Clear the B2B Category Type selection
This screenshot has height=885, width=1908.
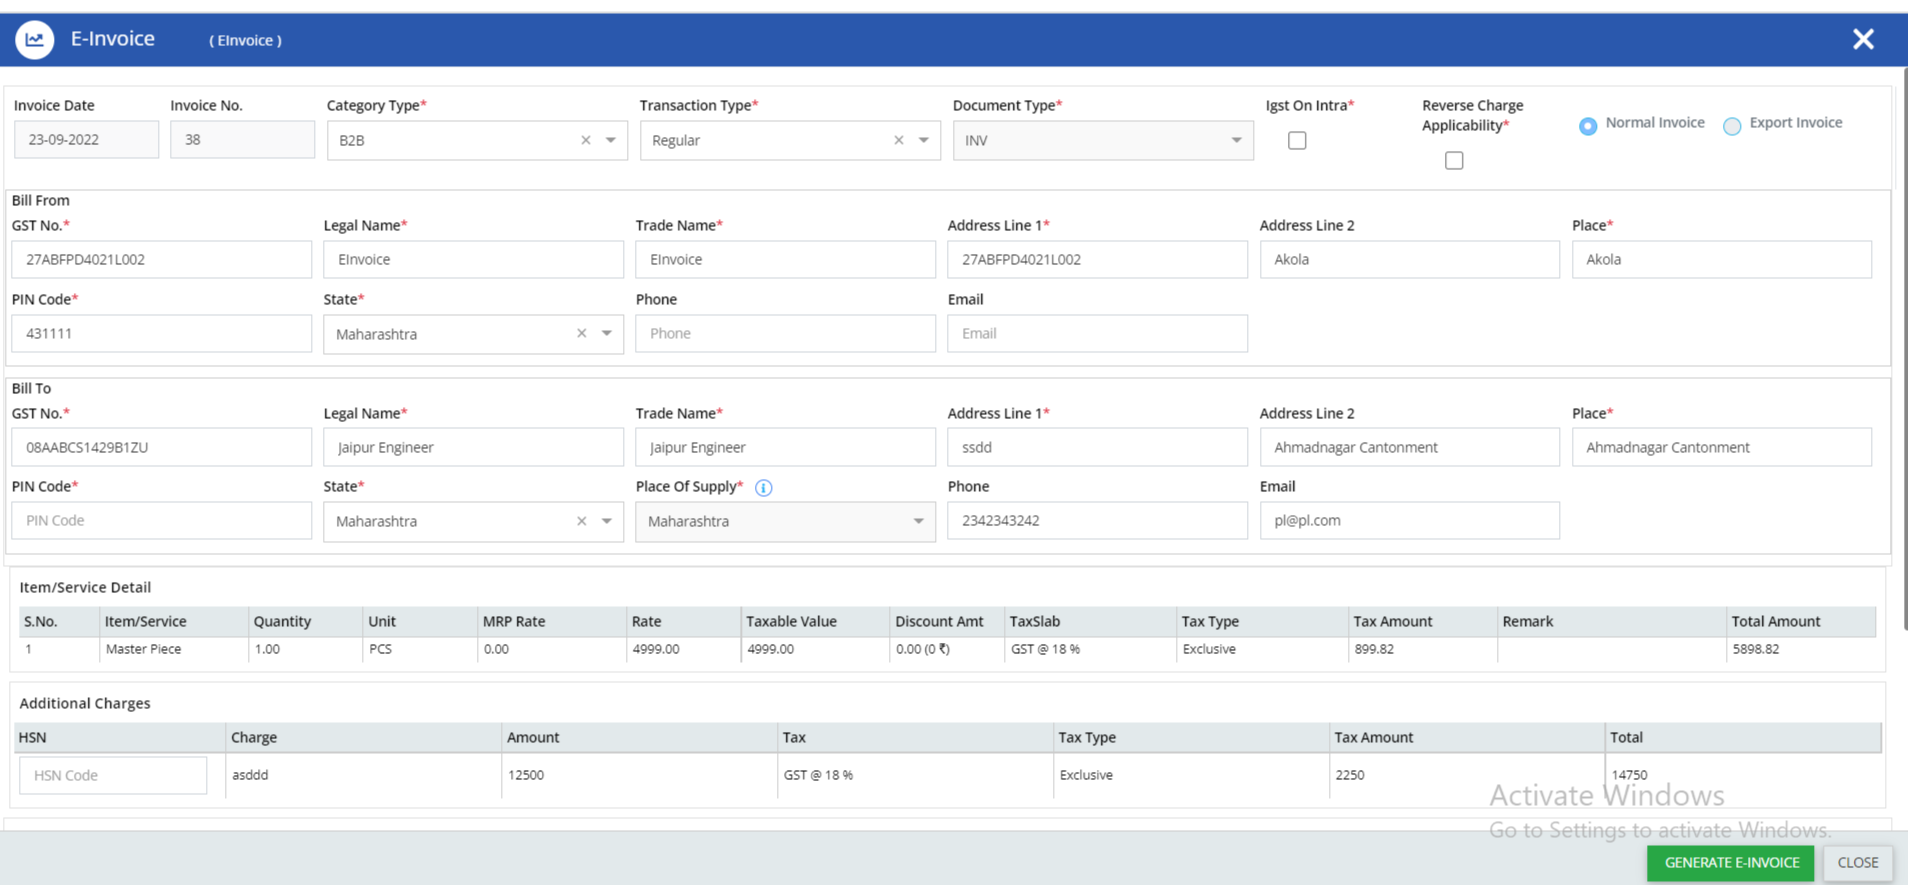pyautogui.click(x=586, y=141)
